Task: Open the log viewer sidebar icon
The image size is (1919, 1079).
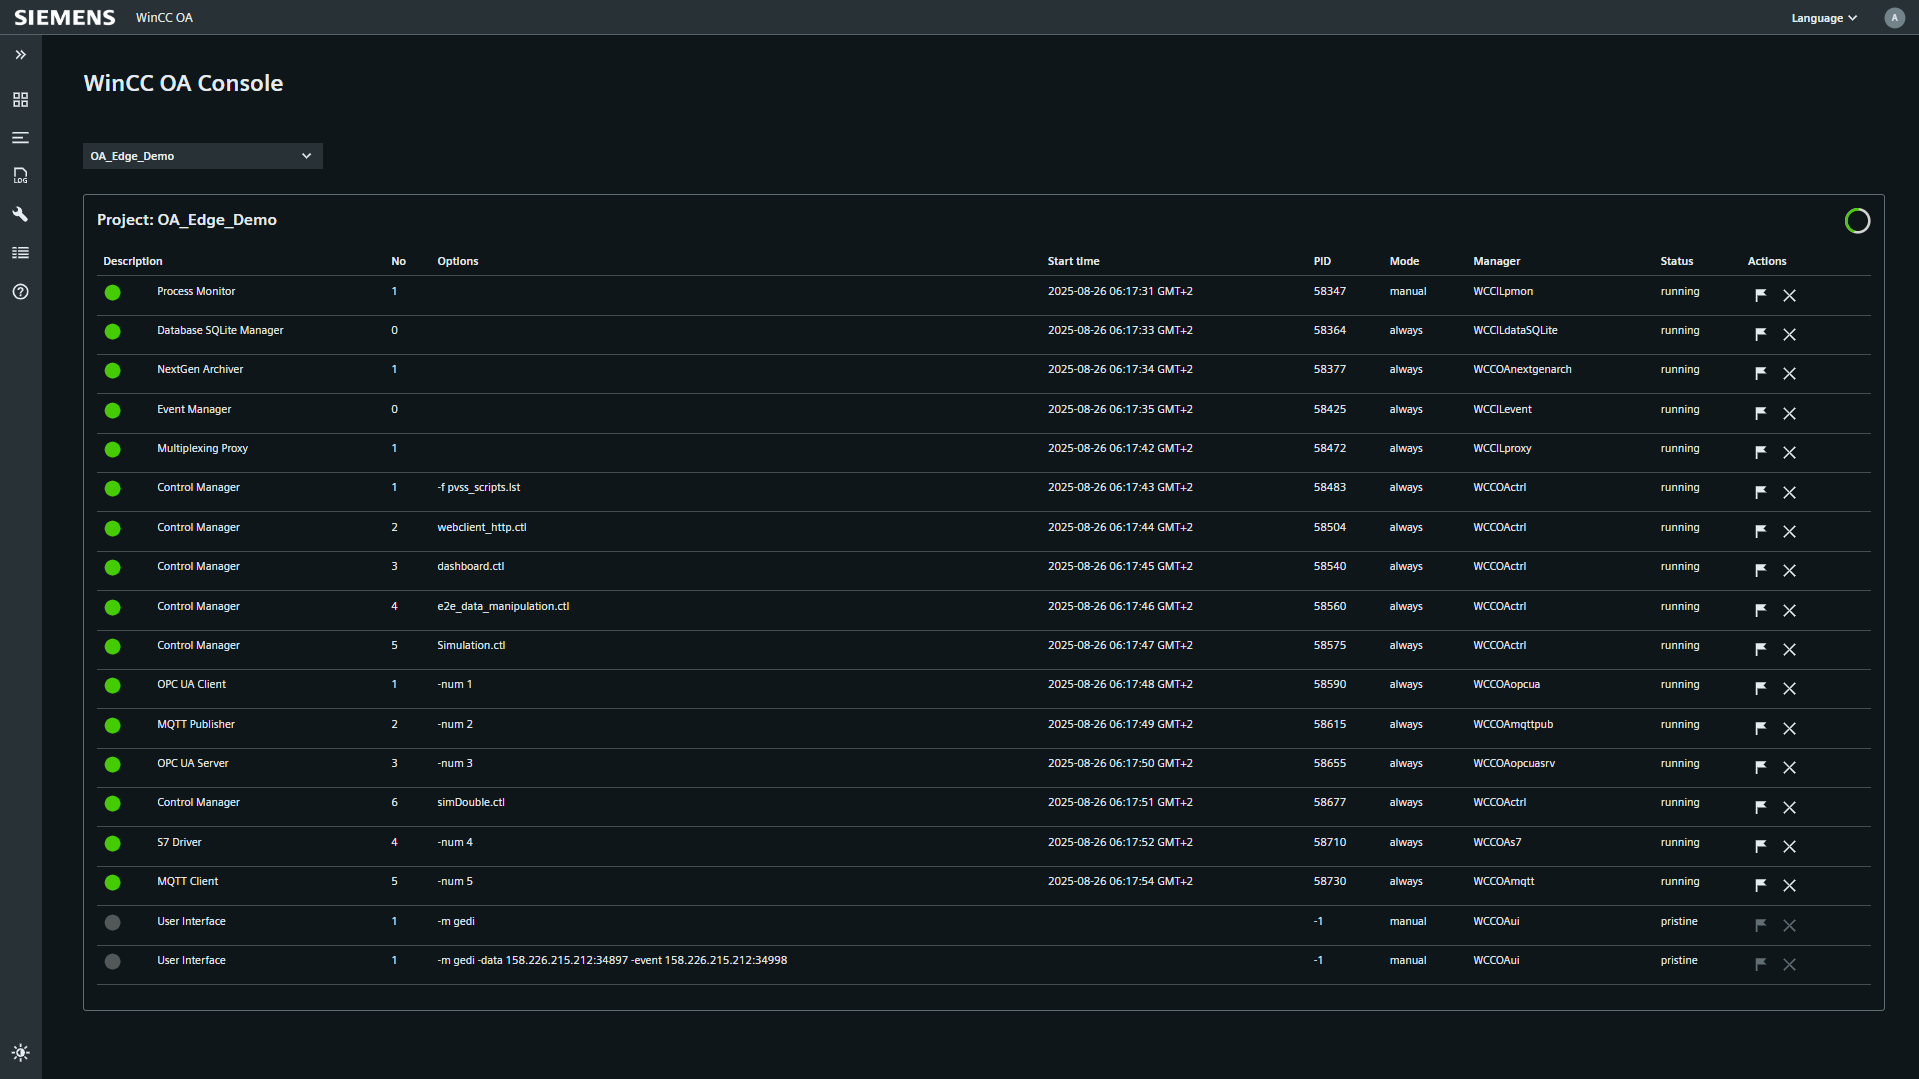Action: 20,176
